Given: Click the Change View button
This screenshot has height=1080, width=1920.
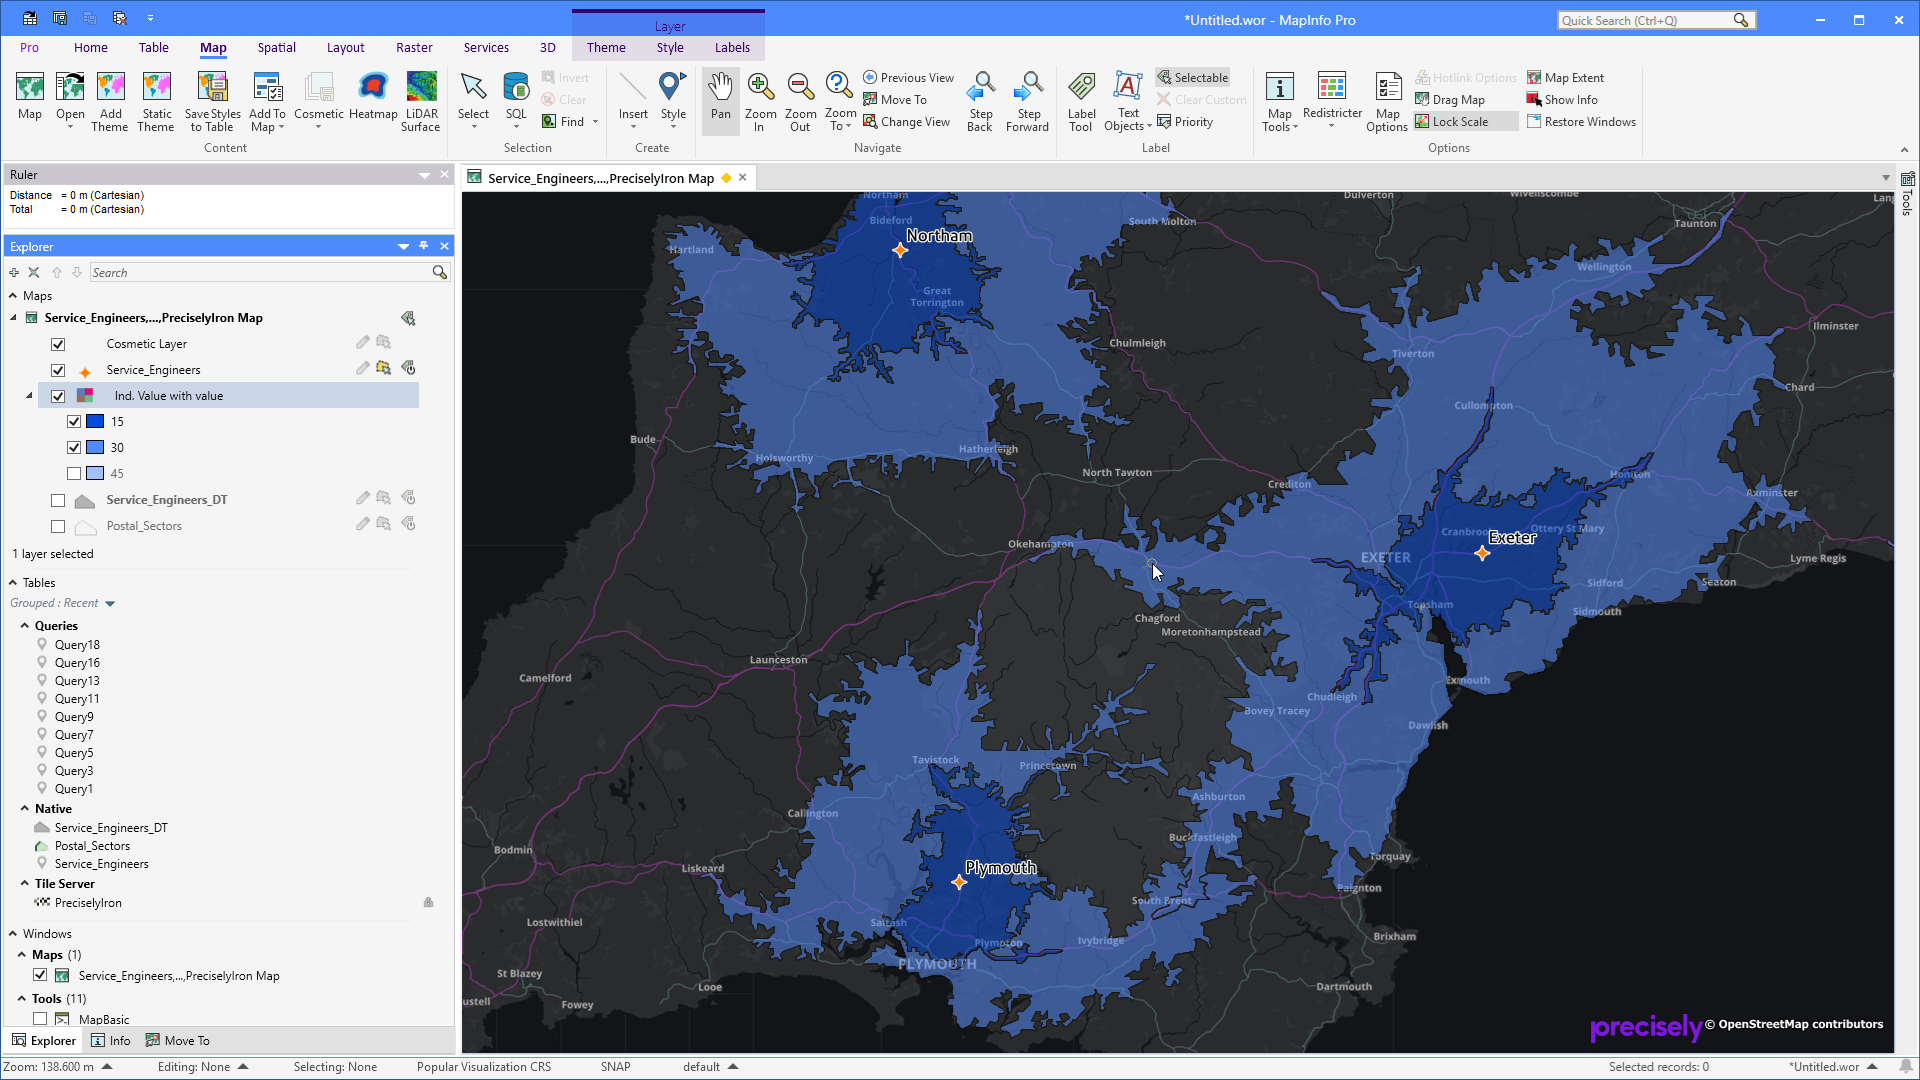Looking at the screenshot, I should point(907,122).
